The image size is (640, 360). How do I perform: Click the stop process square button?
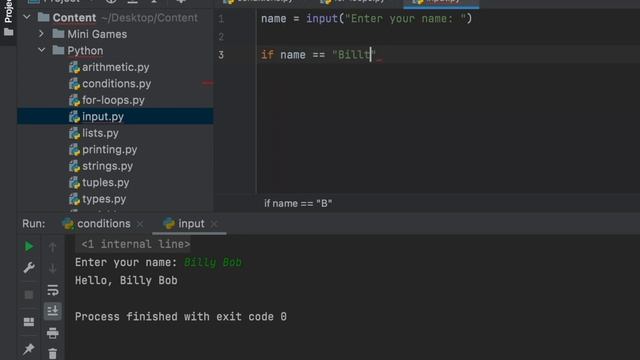point(29,294)
